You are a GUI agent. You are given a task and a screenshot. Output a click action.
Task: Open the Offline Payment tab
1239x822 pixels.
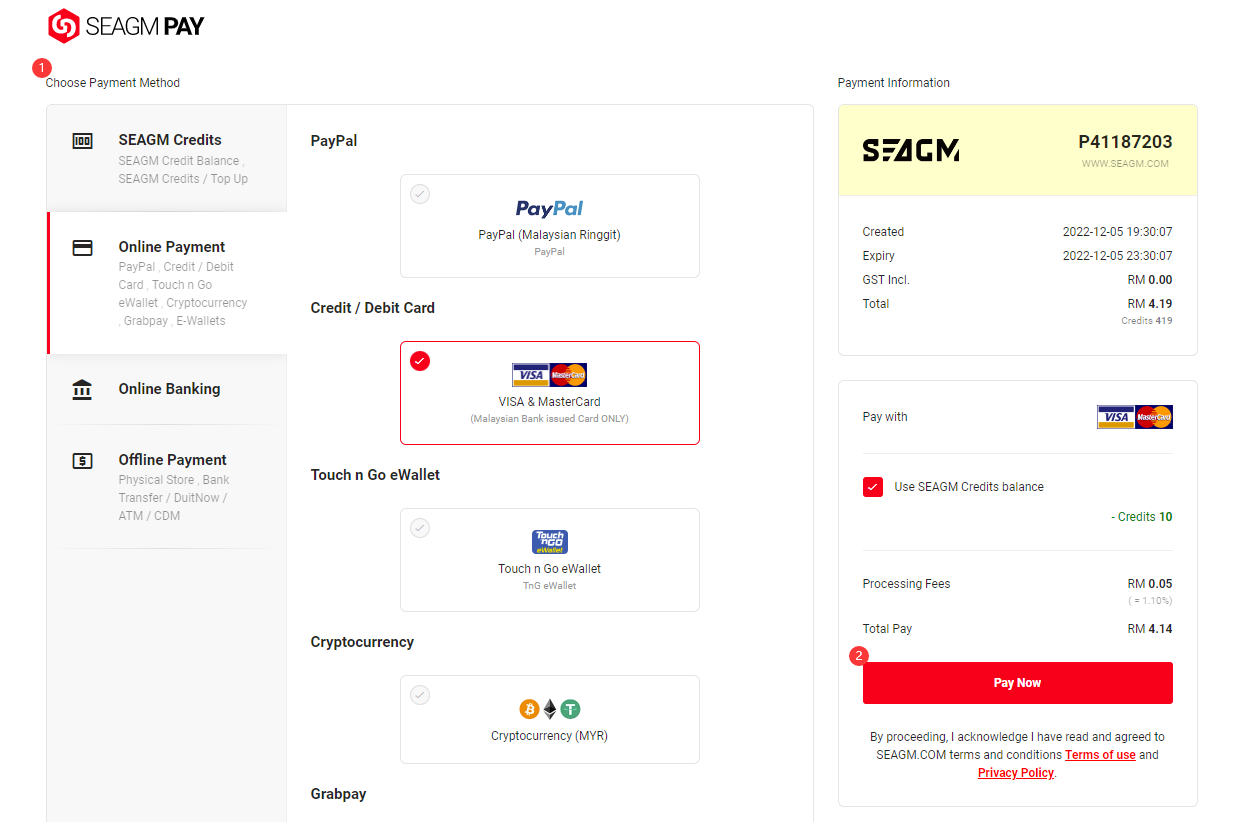click(x=172, y=460)
